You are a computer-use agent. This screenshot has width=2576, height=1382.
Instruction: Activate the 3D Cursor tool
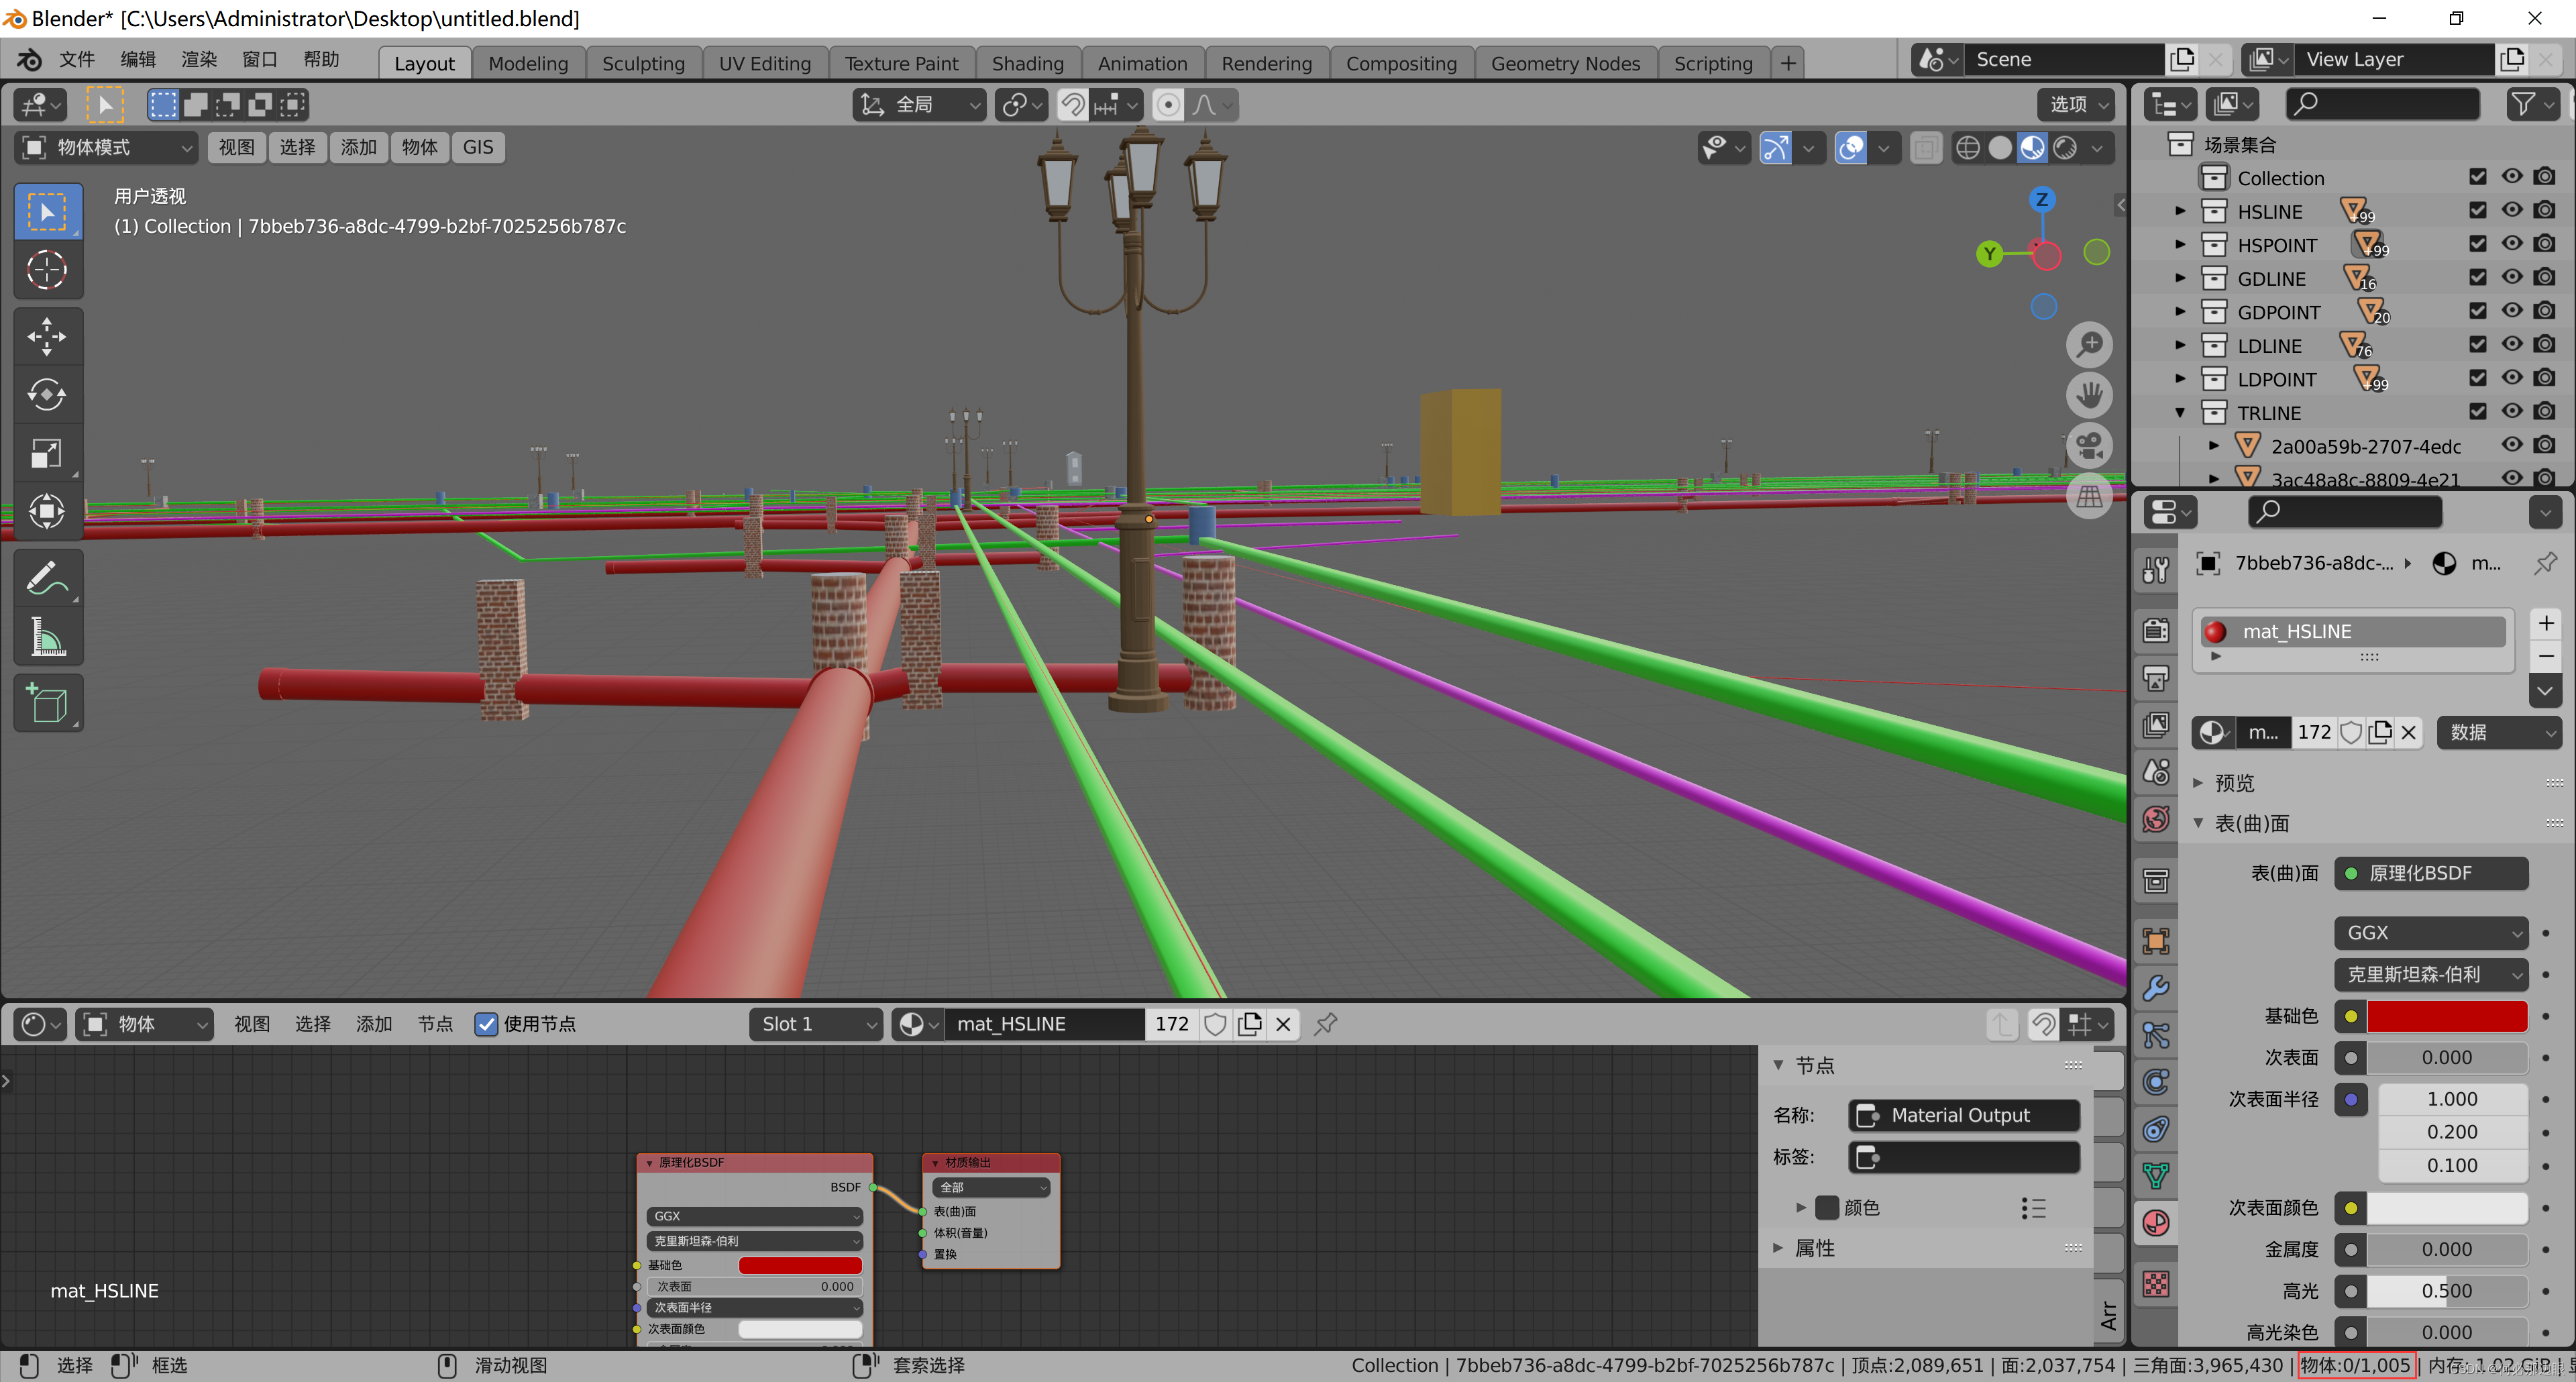pyautogui.click(x=47, y=270)
